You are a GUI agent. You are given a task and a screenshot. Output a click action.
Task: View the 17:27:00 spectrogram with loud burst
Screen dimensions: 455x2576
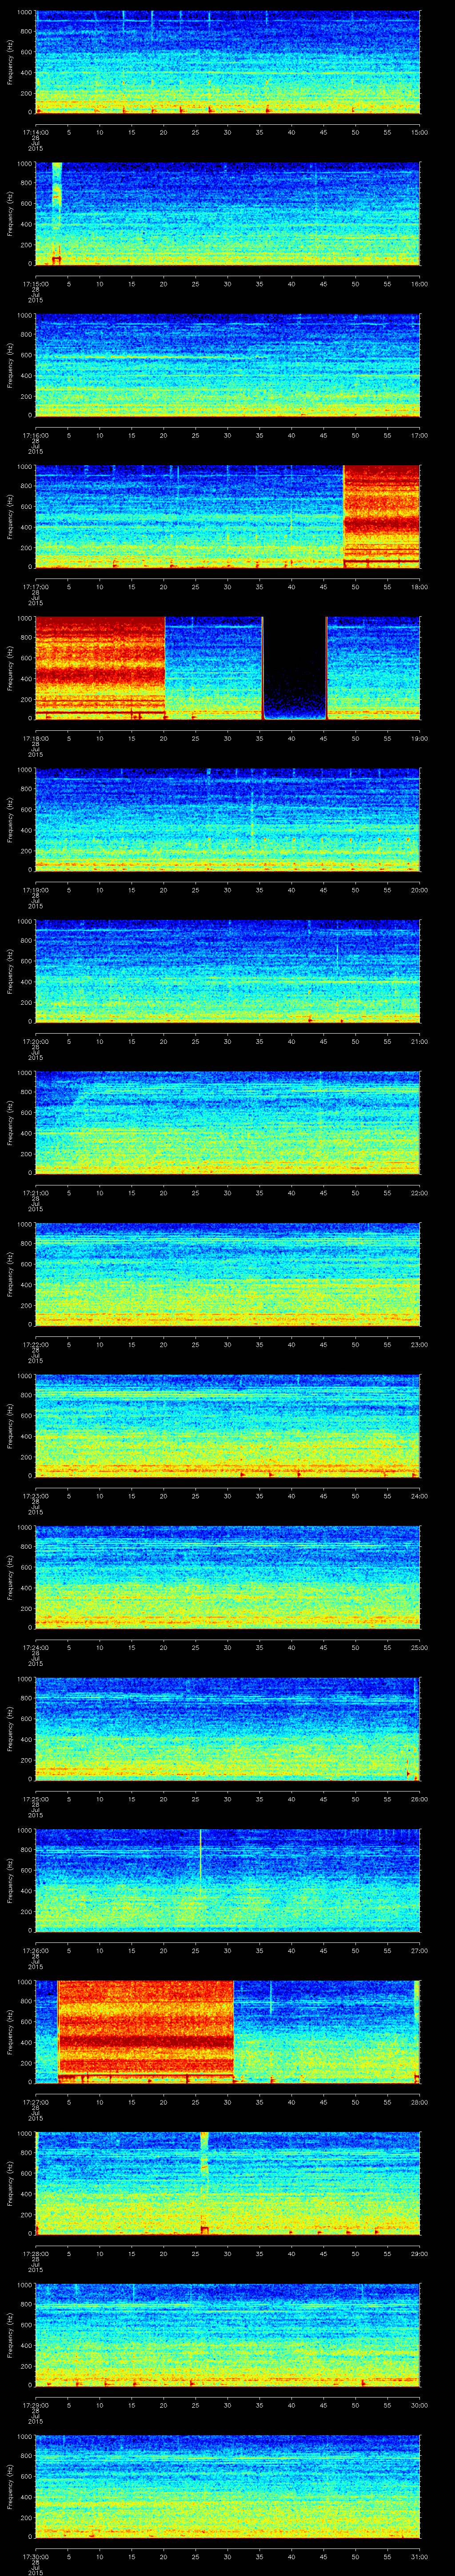tap(227, 2032)
